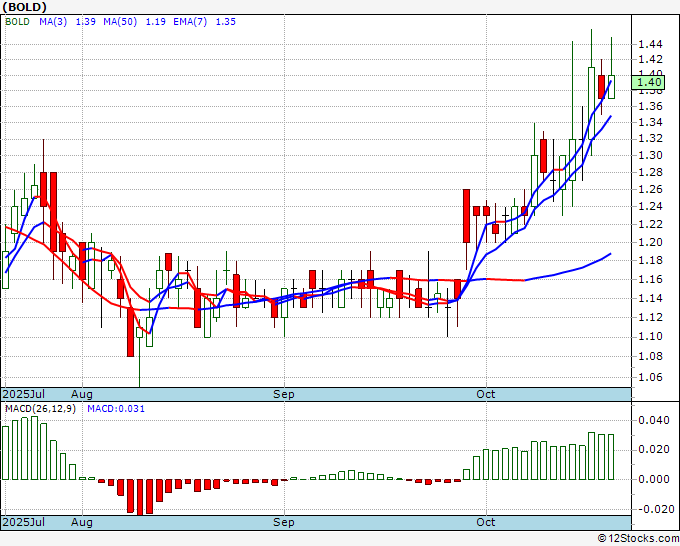680x546 pixels.
Task: Click the 1.18 price axis label
Action: click(x=650, y=260)
